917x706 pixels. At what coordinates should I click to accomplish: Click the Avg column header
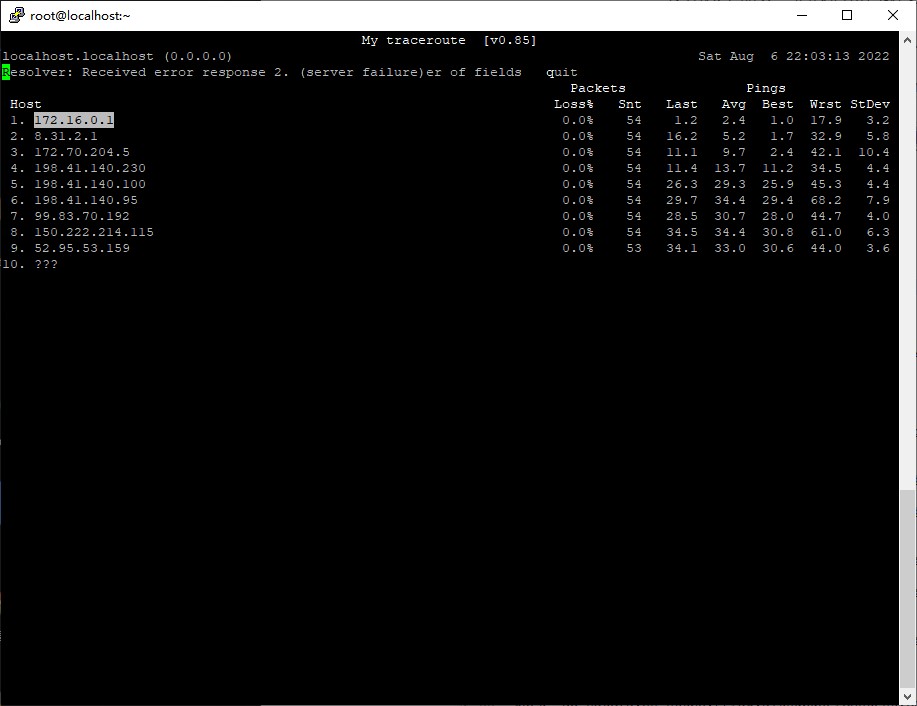click(734, 104)
